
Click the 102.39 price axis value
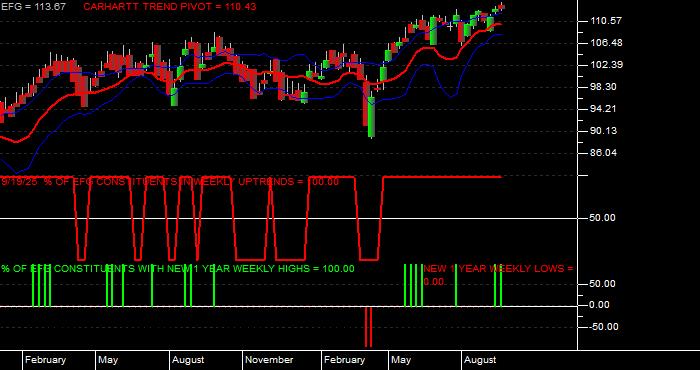tap(605, 65)
